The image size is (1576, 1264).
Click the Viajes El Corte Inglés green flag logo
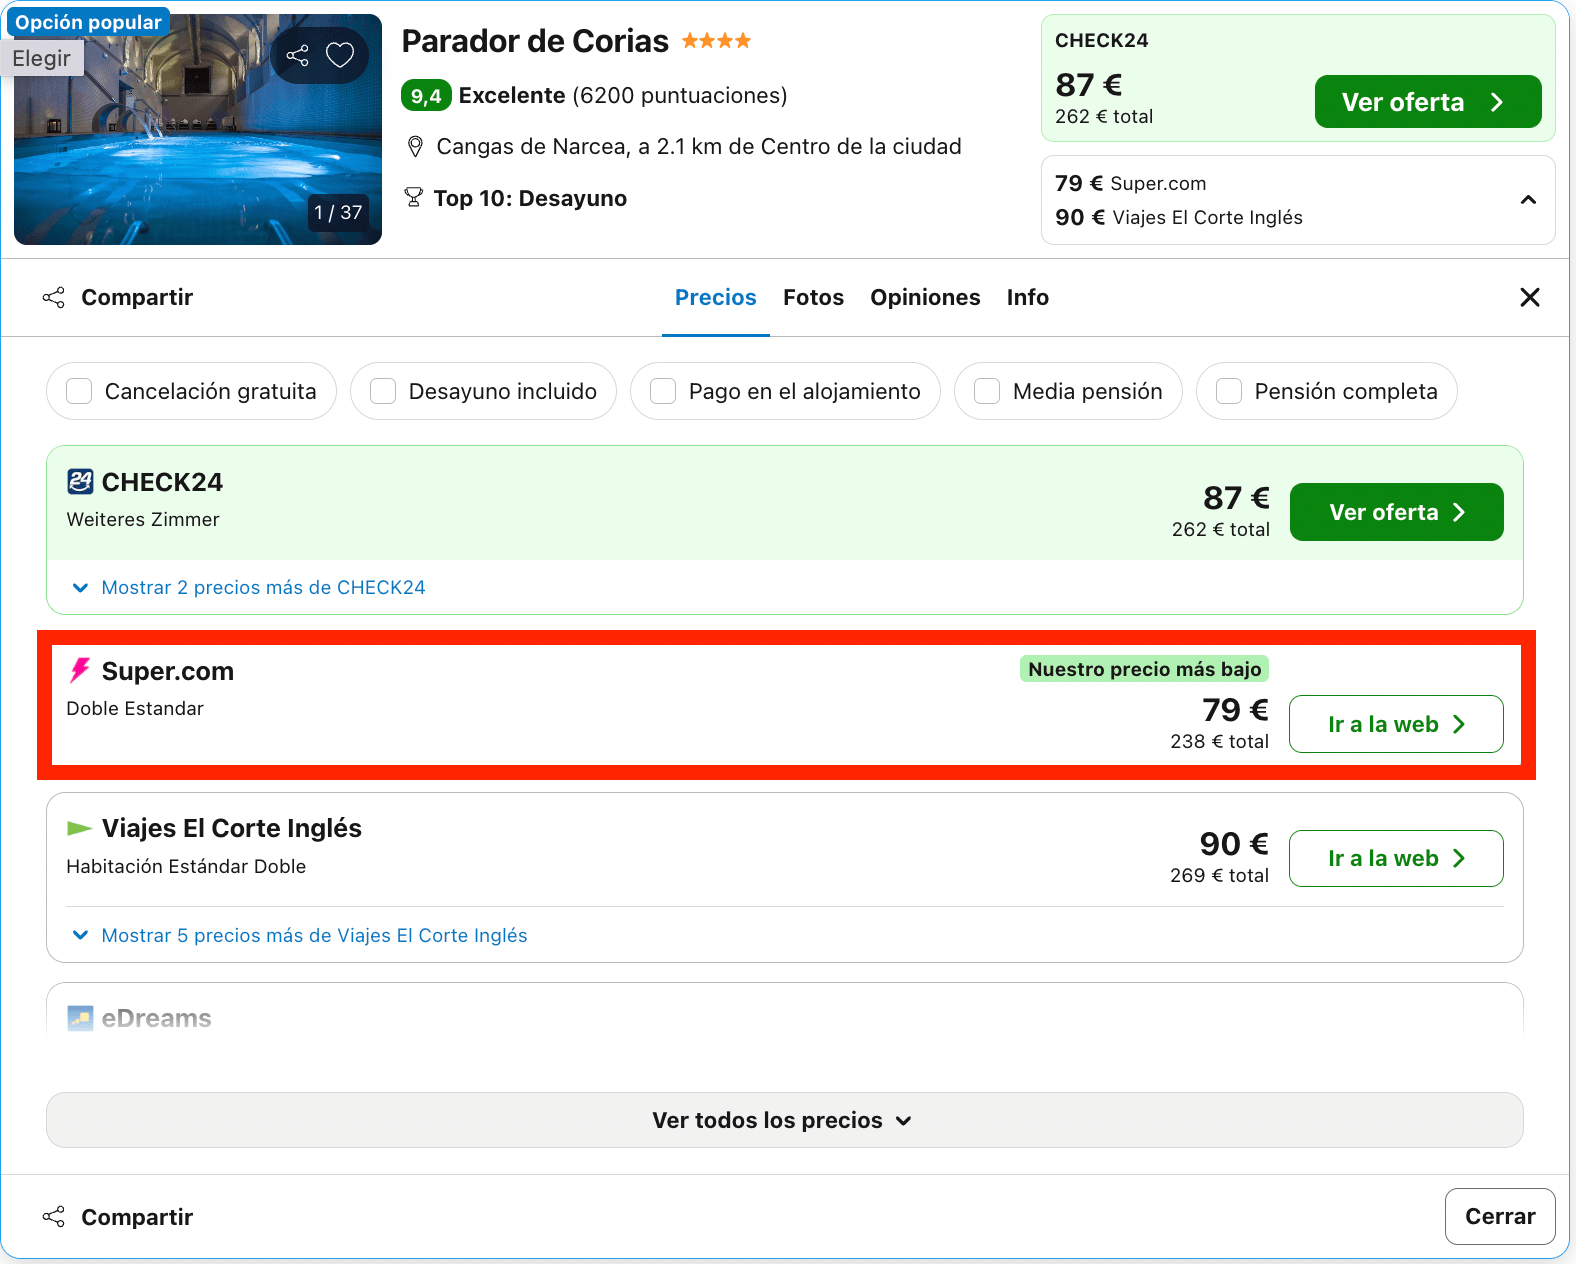pyautogui.click(x=79, y=828)
